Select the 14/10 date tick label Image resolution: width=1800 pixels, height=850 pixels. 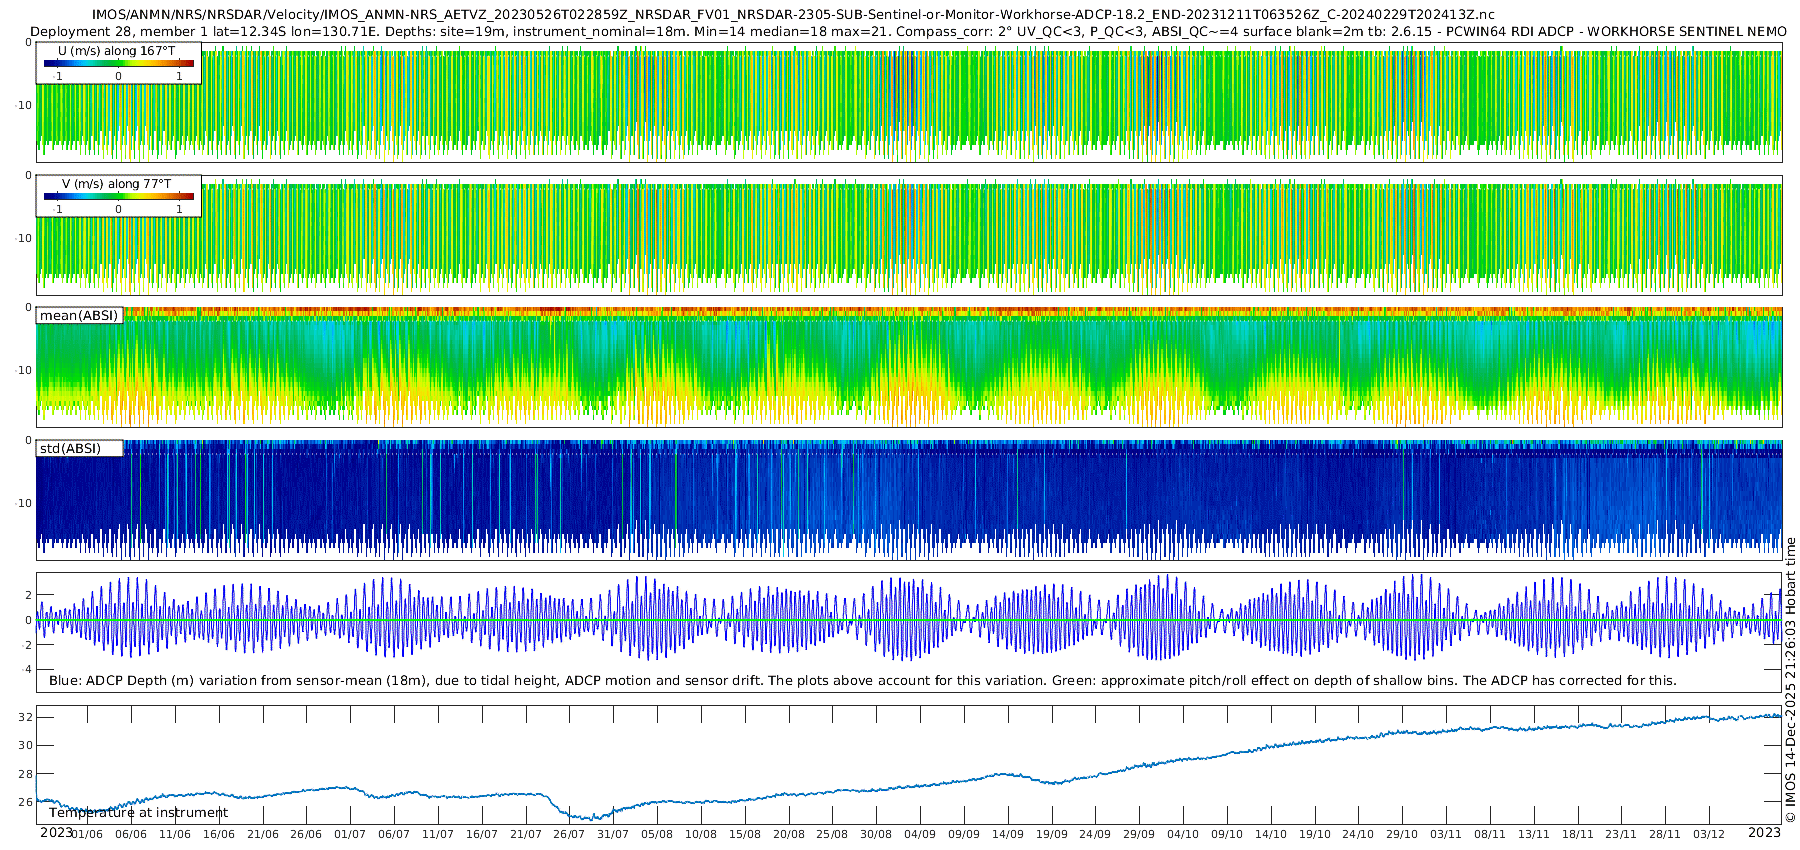tap(1271, 834)
